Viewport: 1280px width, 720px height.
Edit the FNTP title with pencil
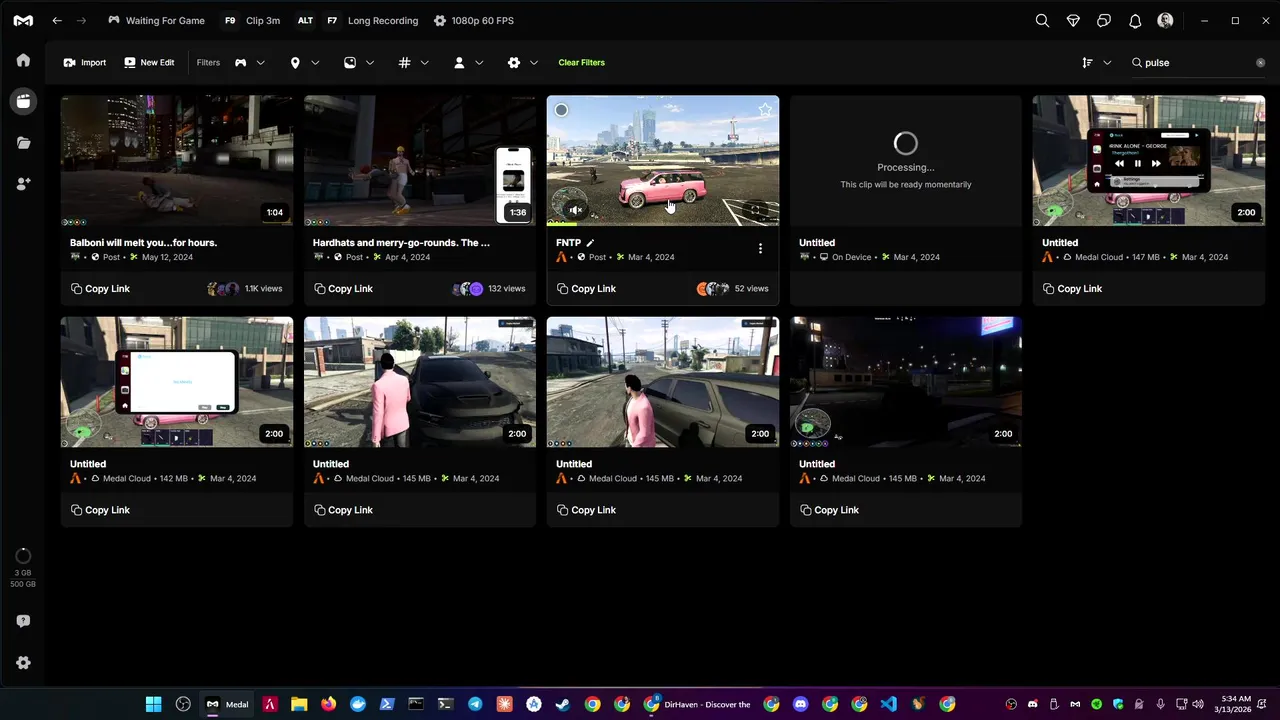click(x=590, y=243)
